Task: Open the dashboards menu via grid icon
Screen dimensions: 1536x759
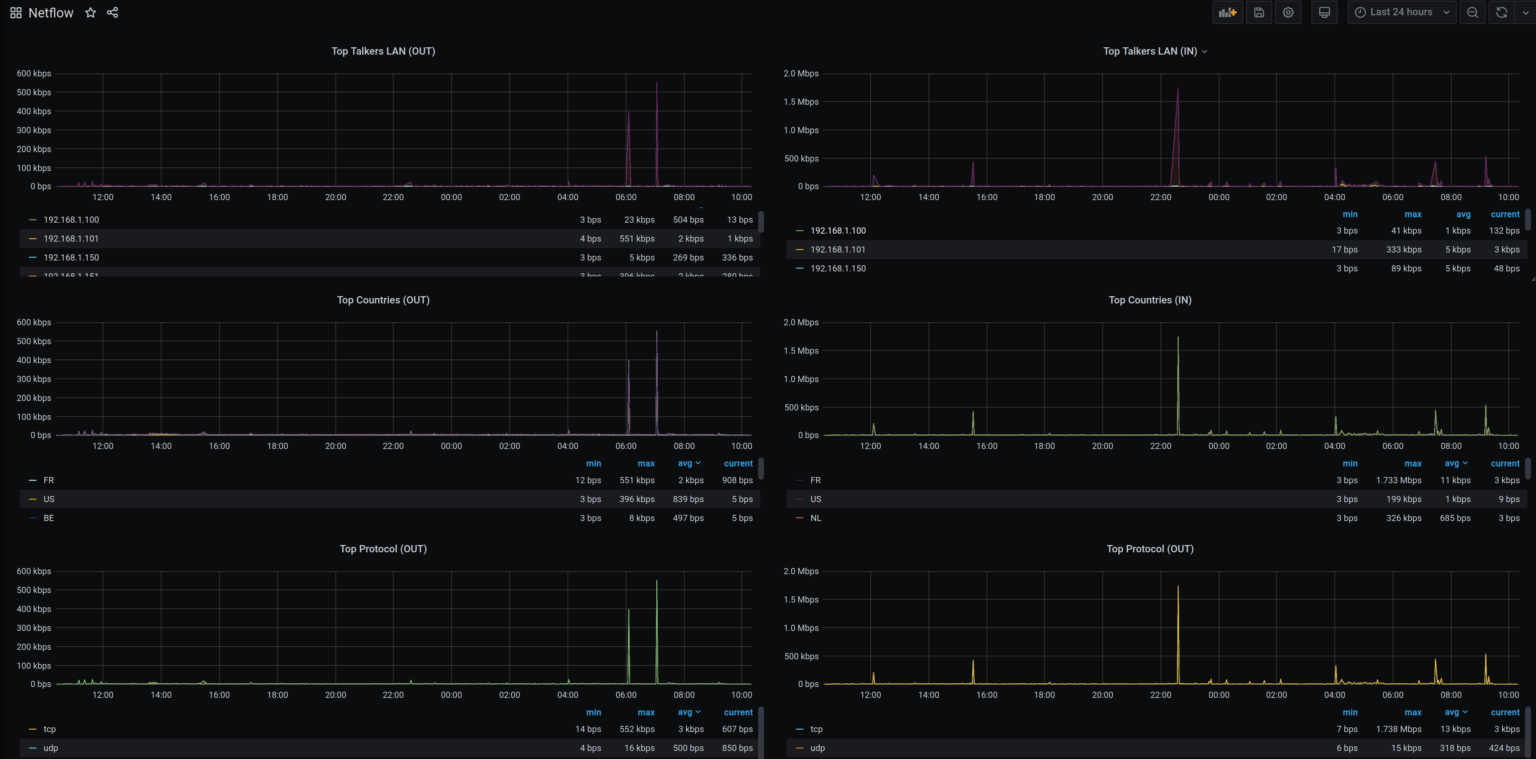Action: pyautogui.click(x=14, y=12)
